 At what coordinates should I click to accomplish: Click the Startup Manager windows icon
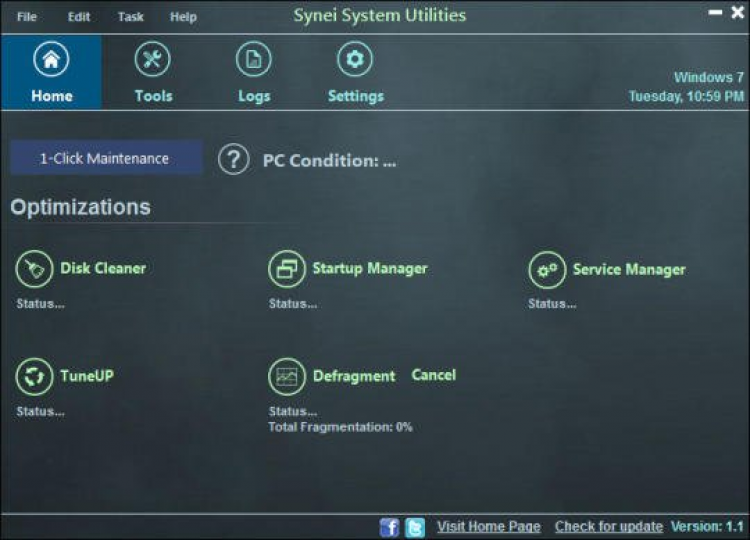pos(287,269)
